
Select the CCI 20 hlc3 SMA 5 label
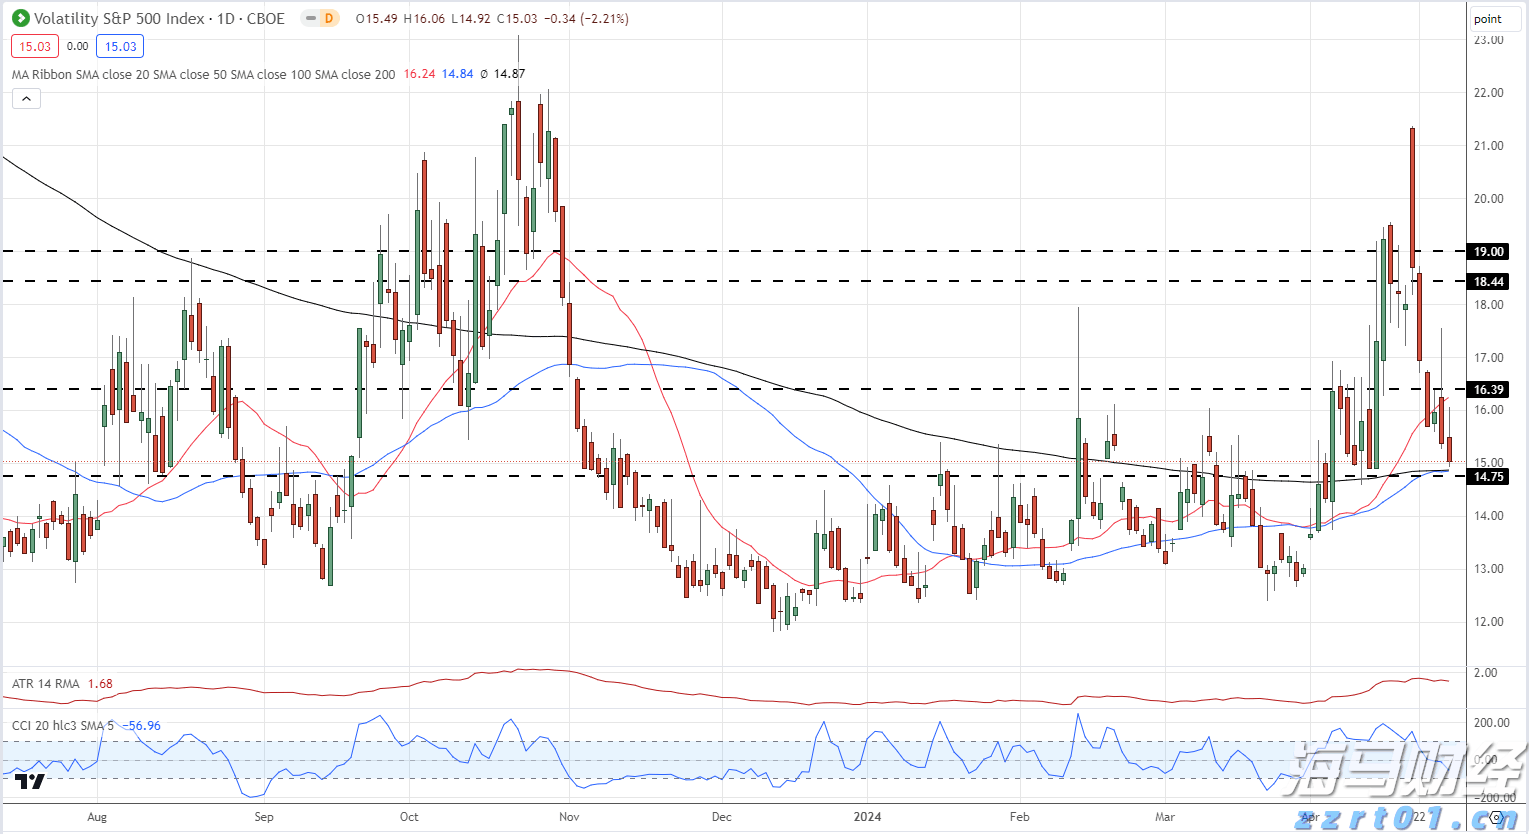coord(66,725)
